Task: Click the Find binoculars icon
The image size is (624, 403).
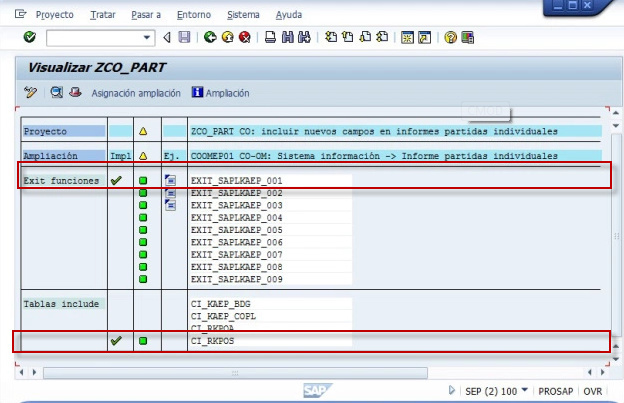Action: tap(287, 37)
